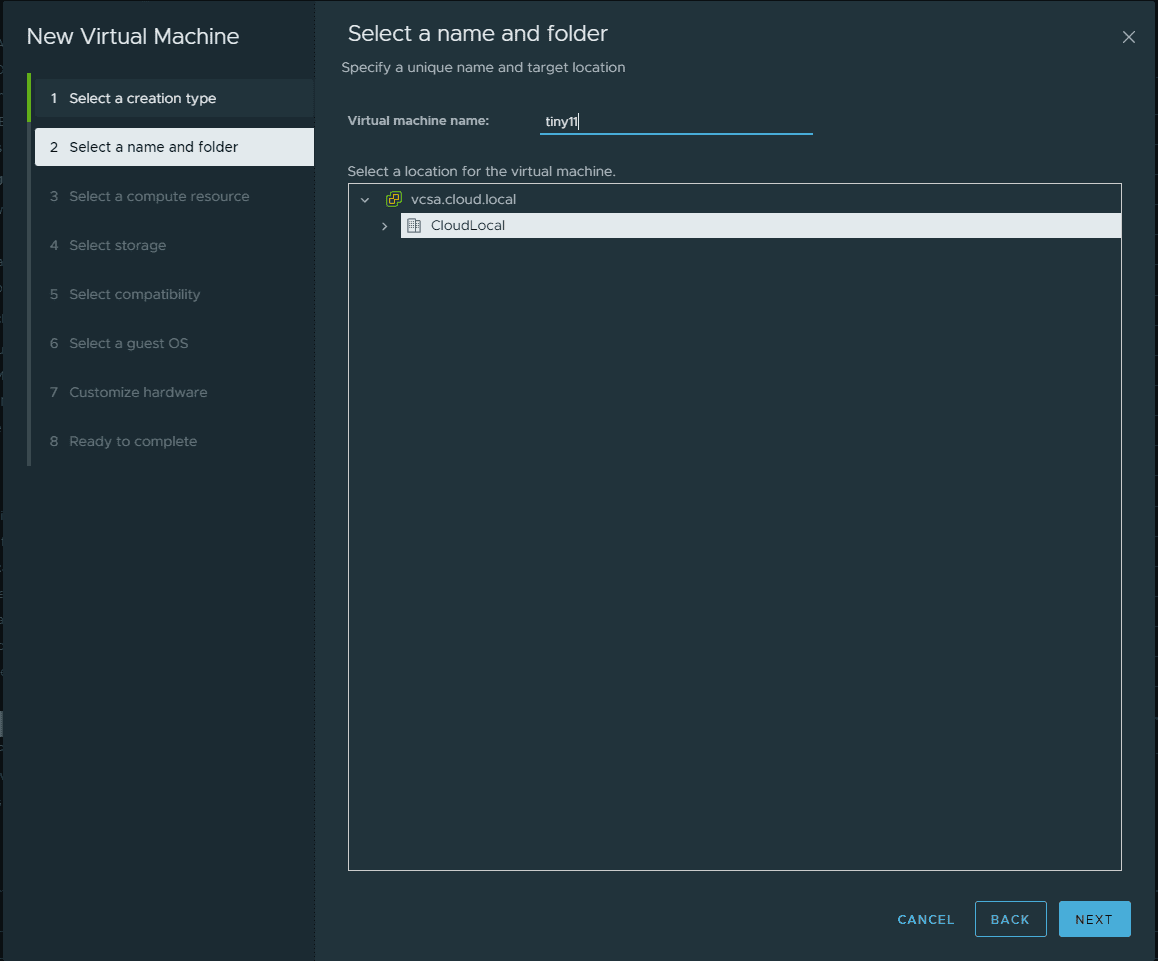
Task: Click the vCenter icon beside vcsa.cloud.local
Action: click(x=394, y=199)
